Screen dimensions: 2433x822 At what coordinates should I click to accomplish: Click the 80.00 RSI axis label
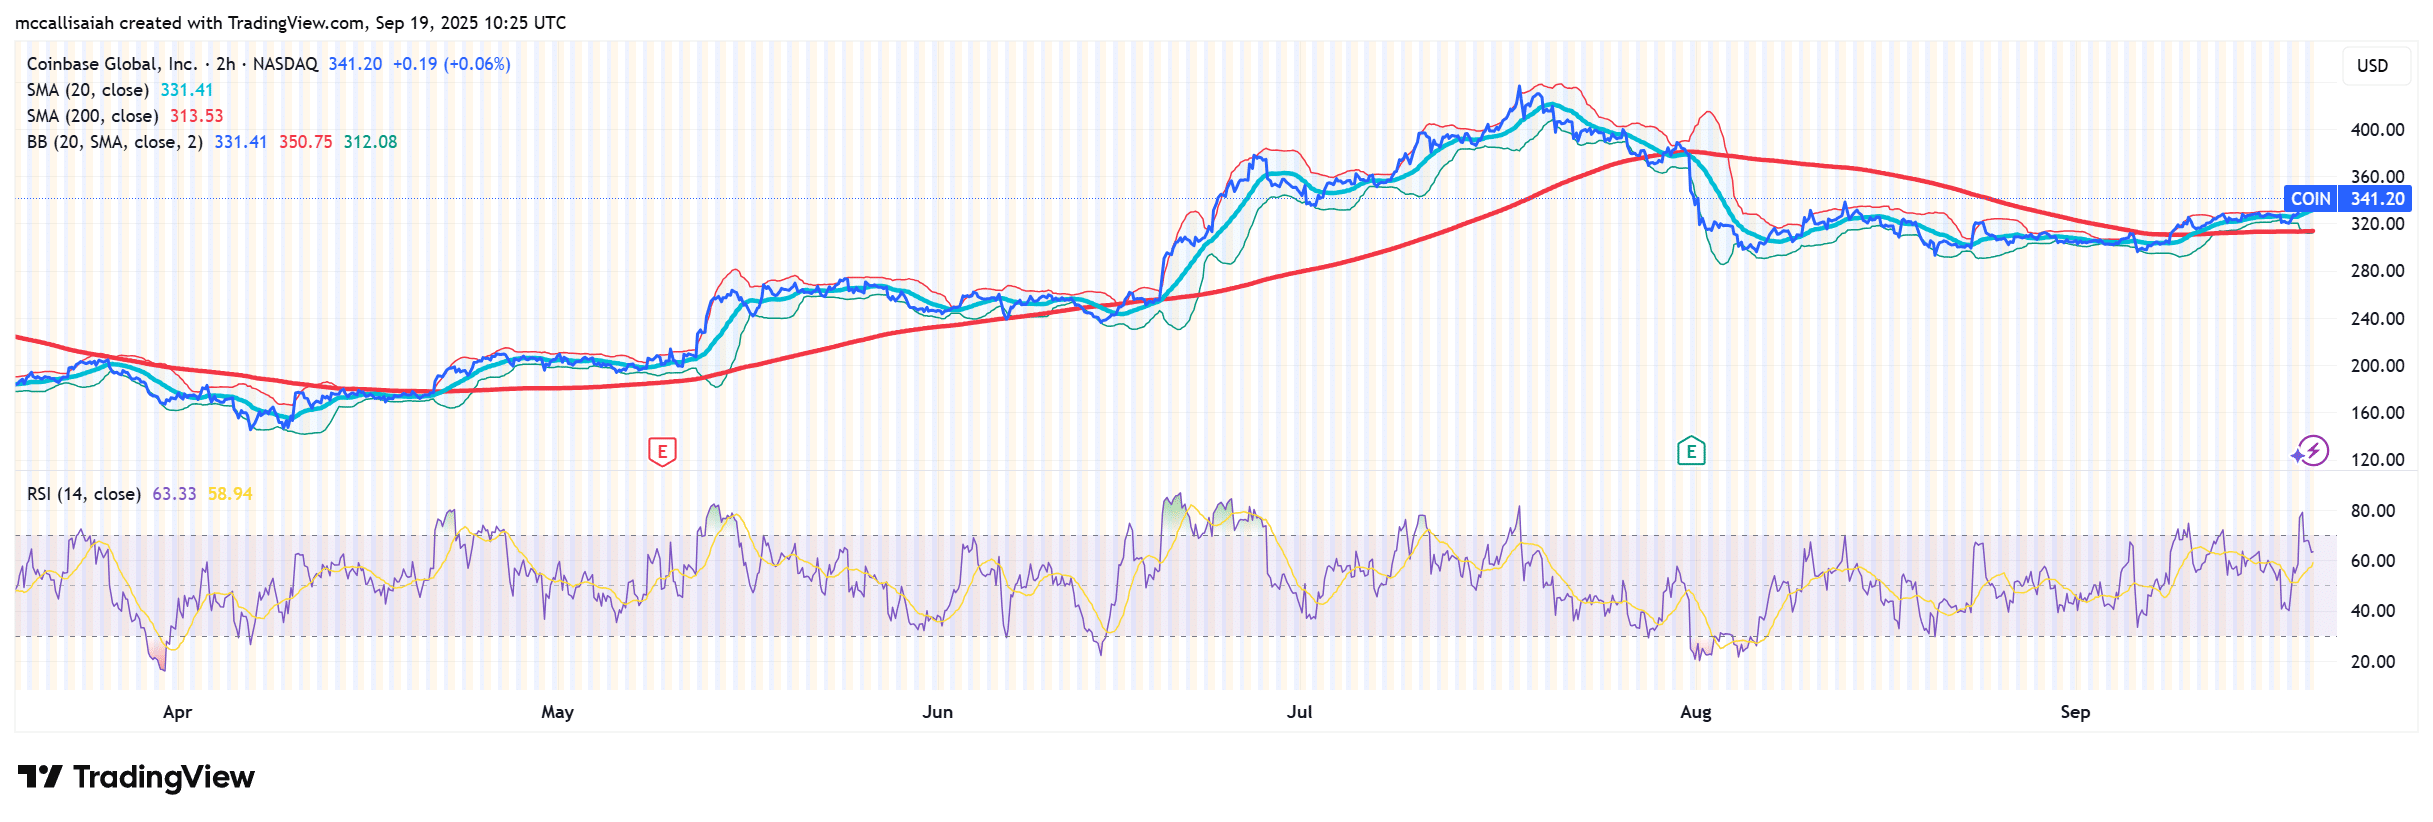click(x=2372, y=511)
